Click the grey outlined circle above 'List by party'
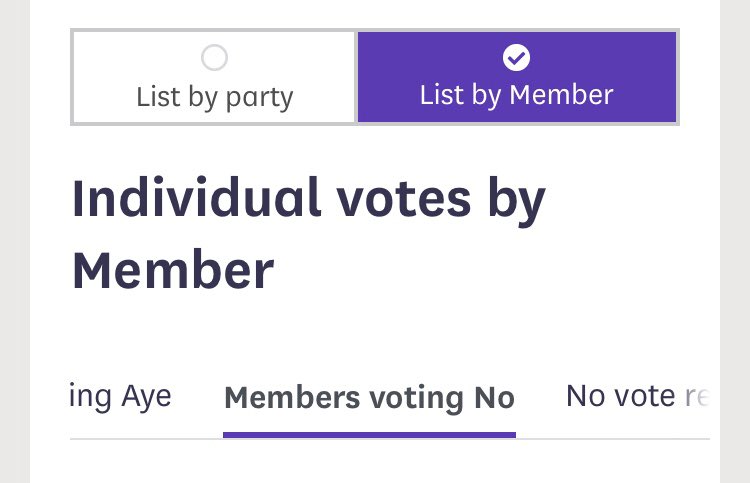 [x=214, y=57]
